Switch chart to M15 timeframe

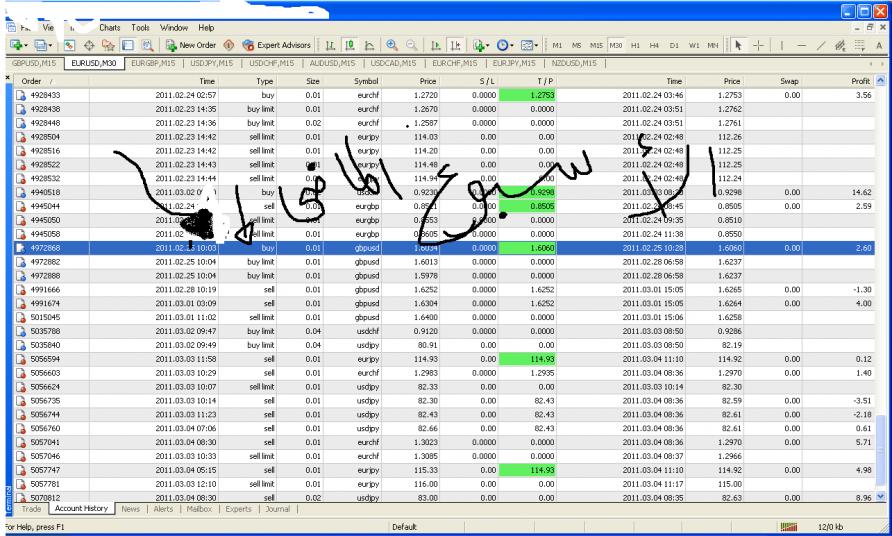(597, 46)
